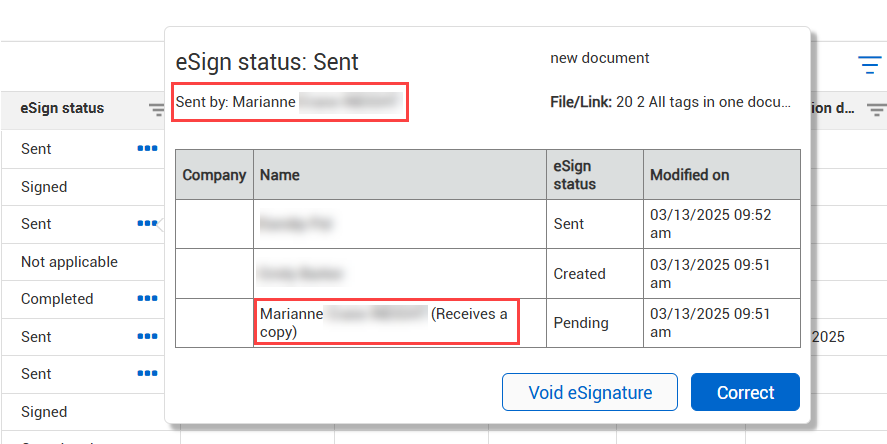Screen dimensions: 887x444
Task: Click the blue Correct button
Action: (x=745, y=392)
